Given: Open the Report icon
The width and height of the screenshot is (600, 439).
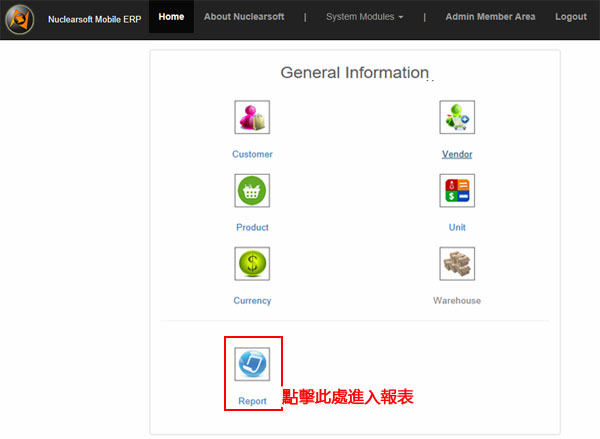Looking at the screenshot, I should pos(252,364).
